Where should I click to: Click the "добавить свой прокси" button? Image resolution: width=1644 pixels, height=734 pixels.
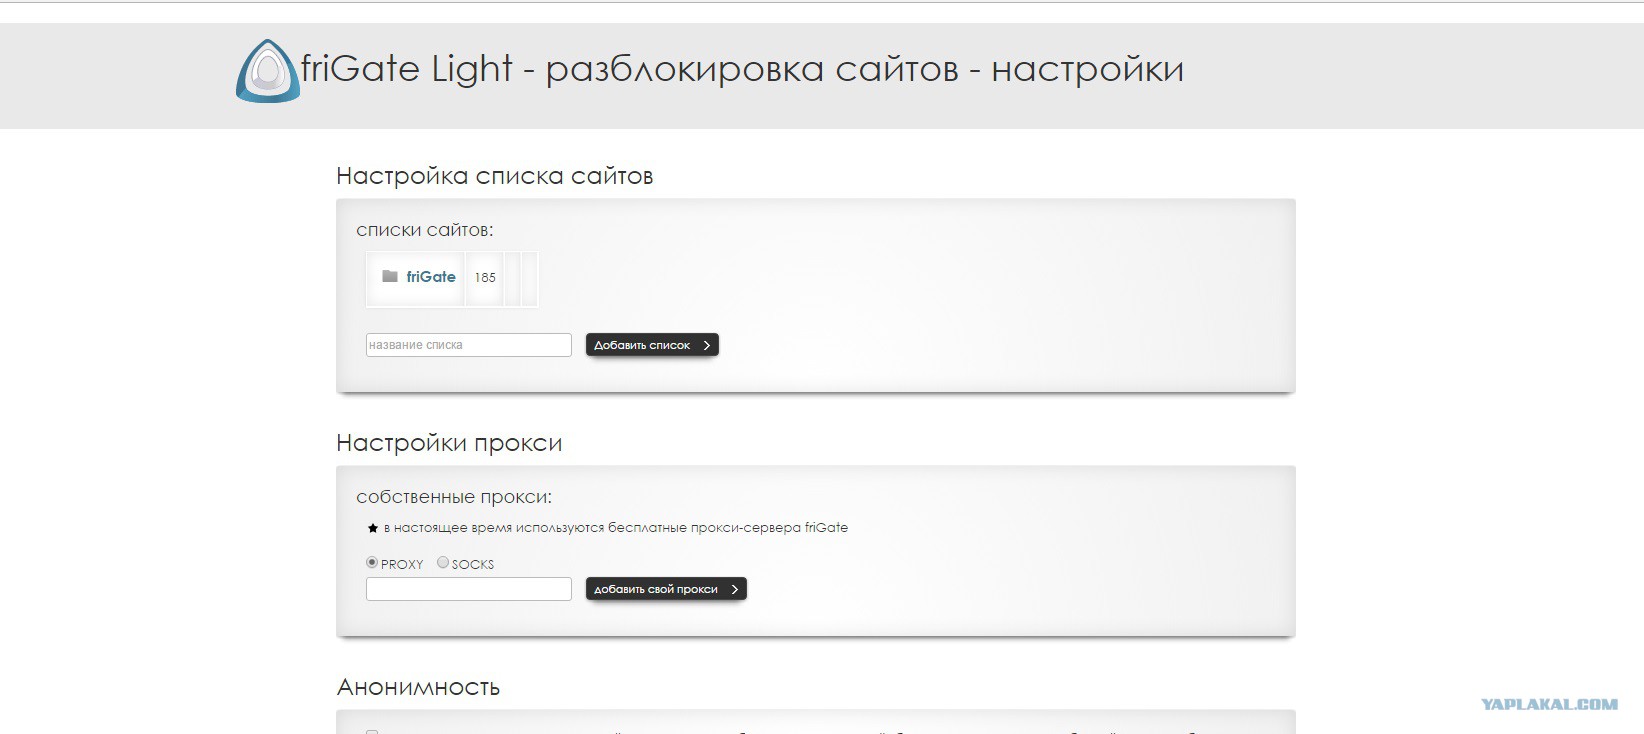click(x=666, y=589)
